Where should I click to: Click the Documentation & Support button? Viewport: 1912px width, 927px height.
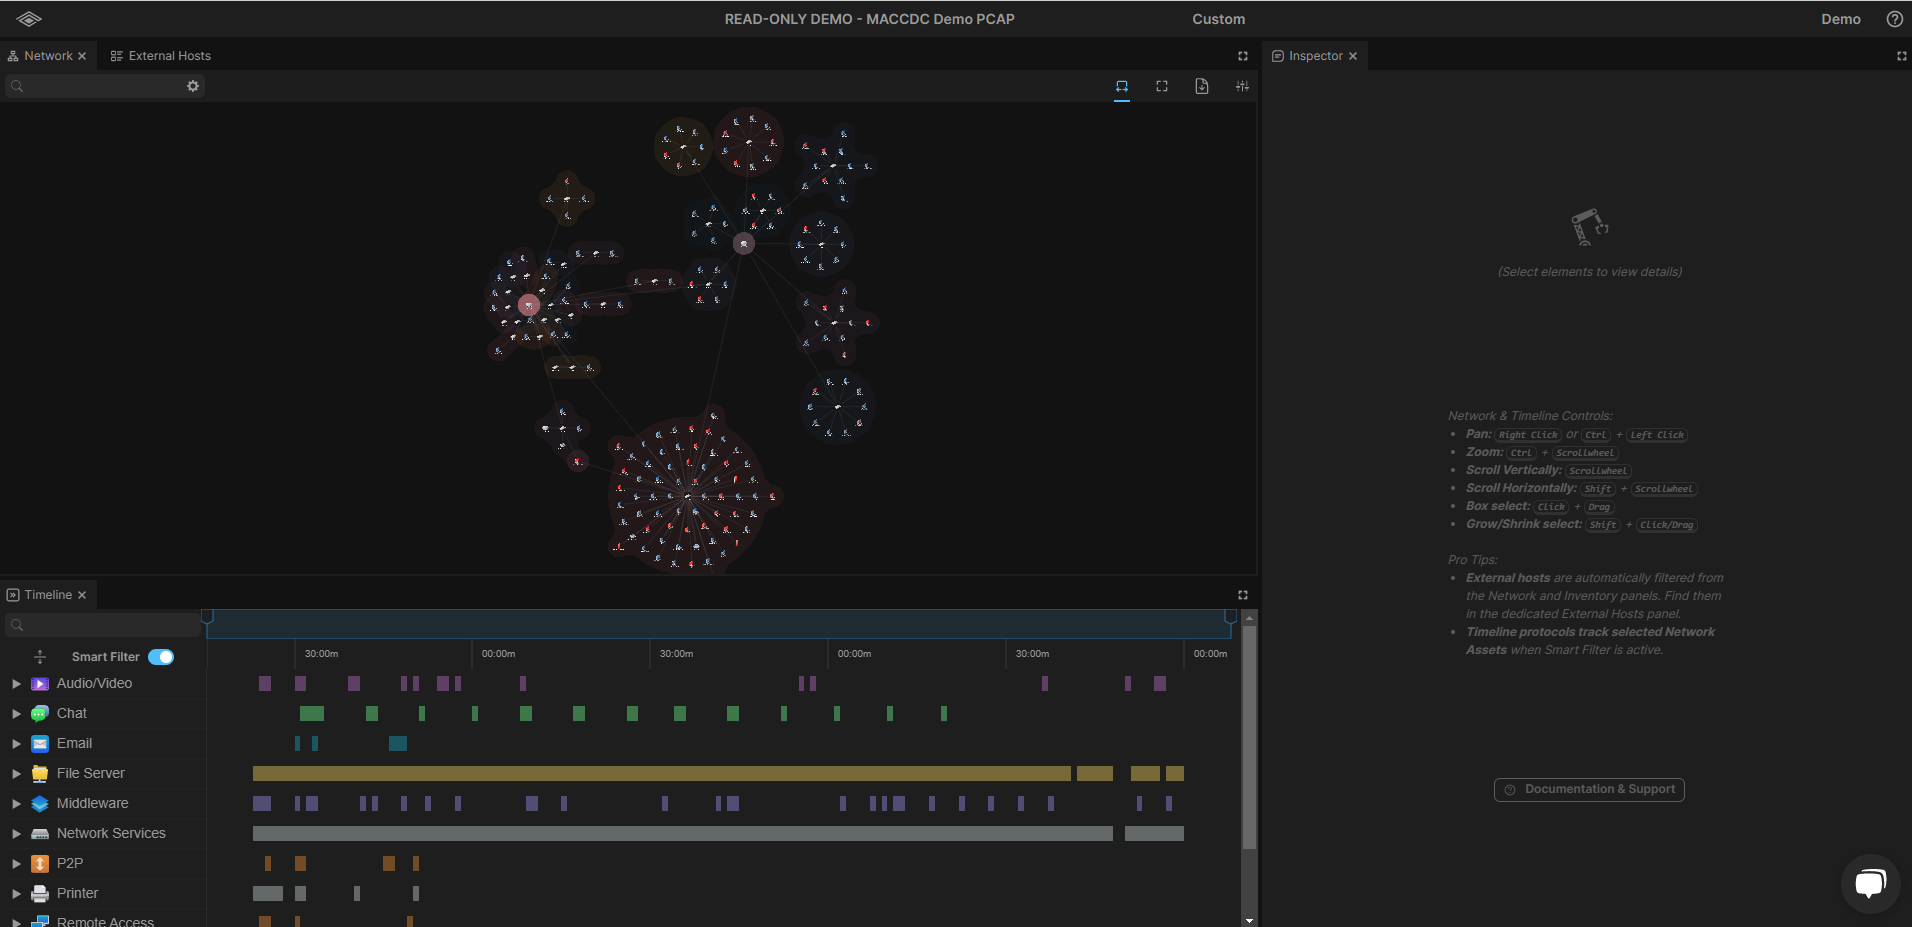point(1589,790)
